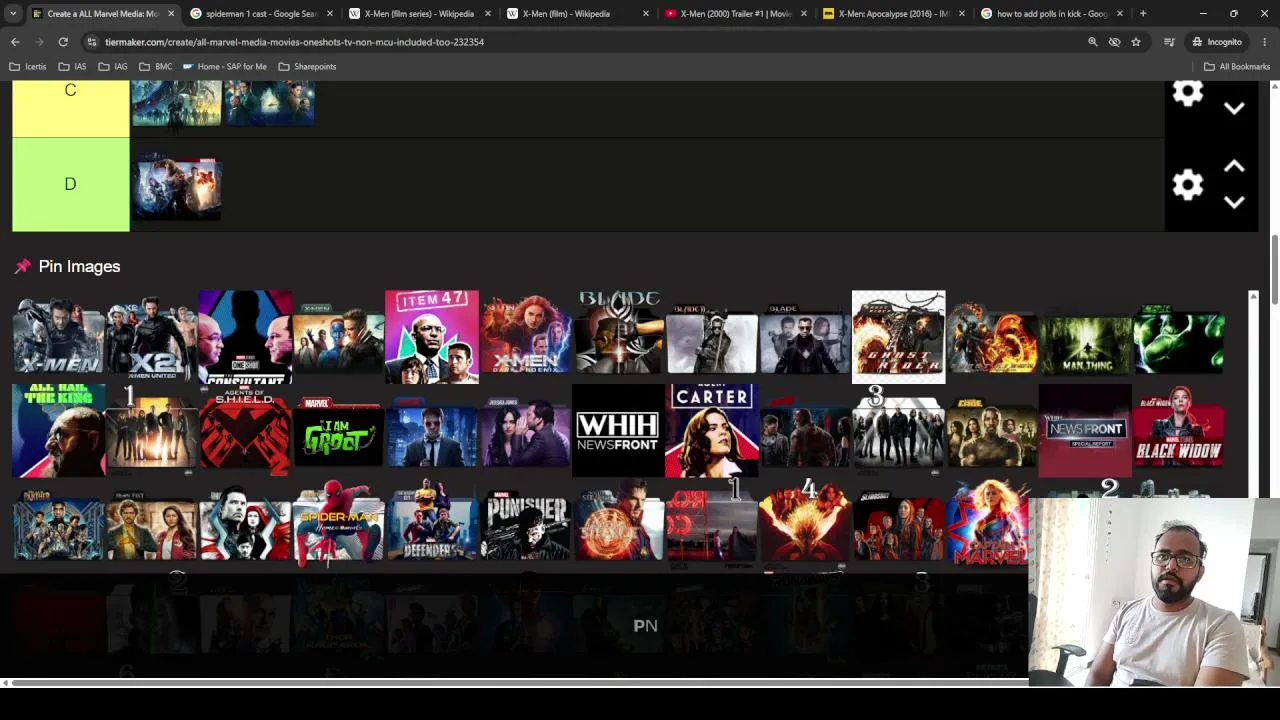Open the Icertis bookmark folder
The width and height of the screenshot is (1280, 720).
28,67
